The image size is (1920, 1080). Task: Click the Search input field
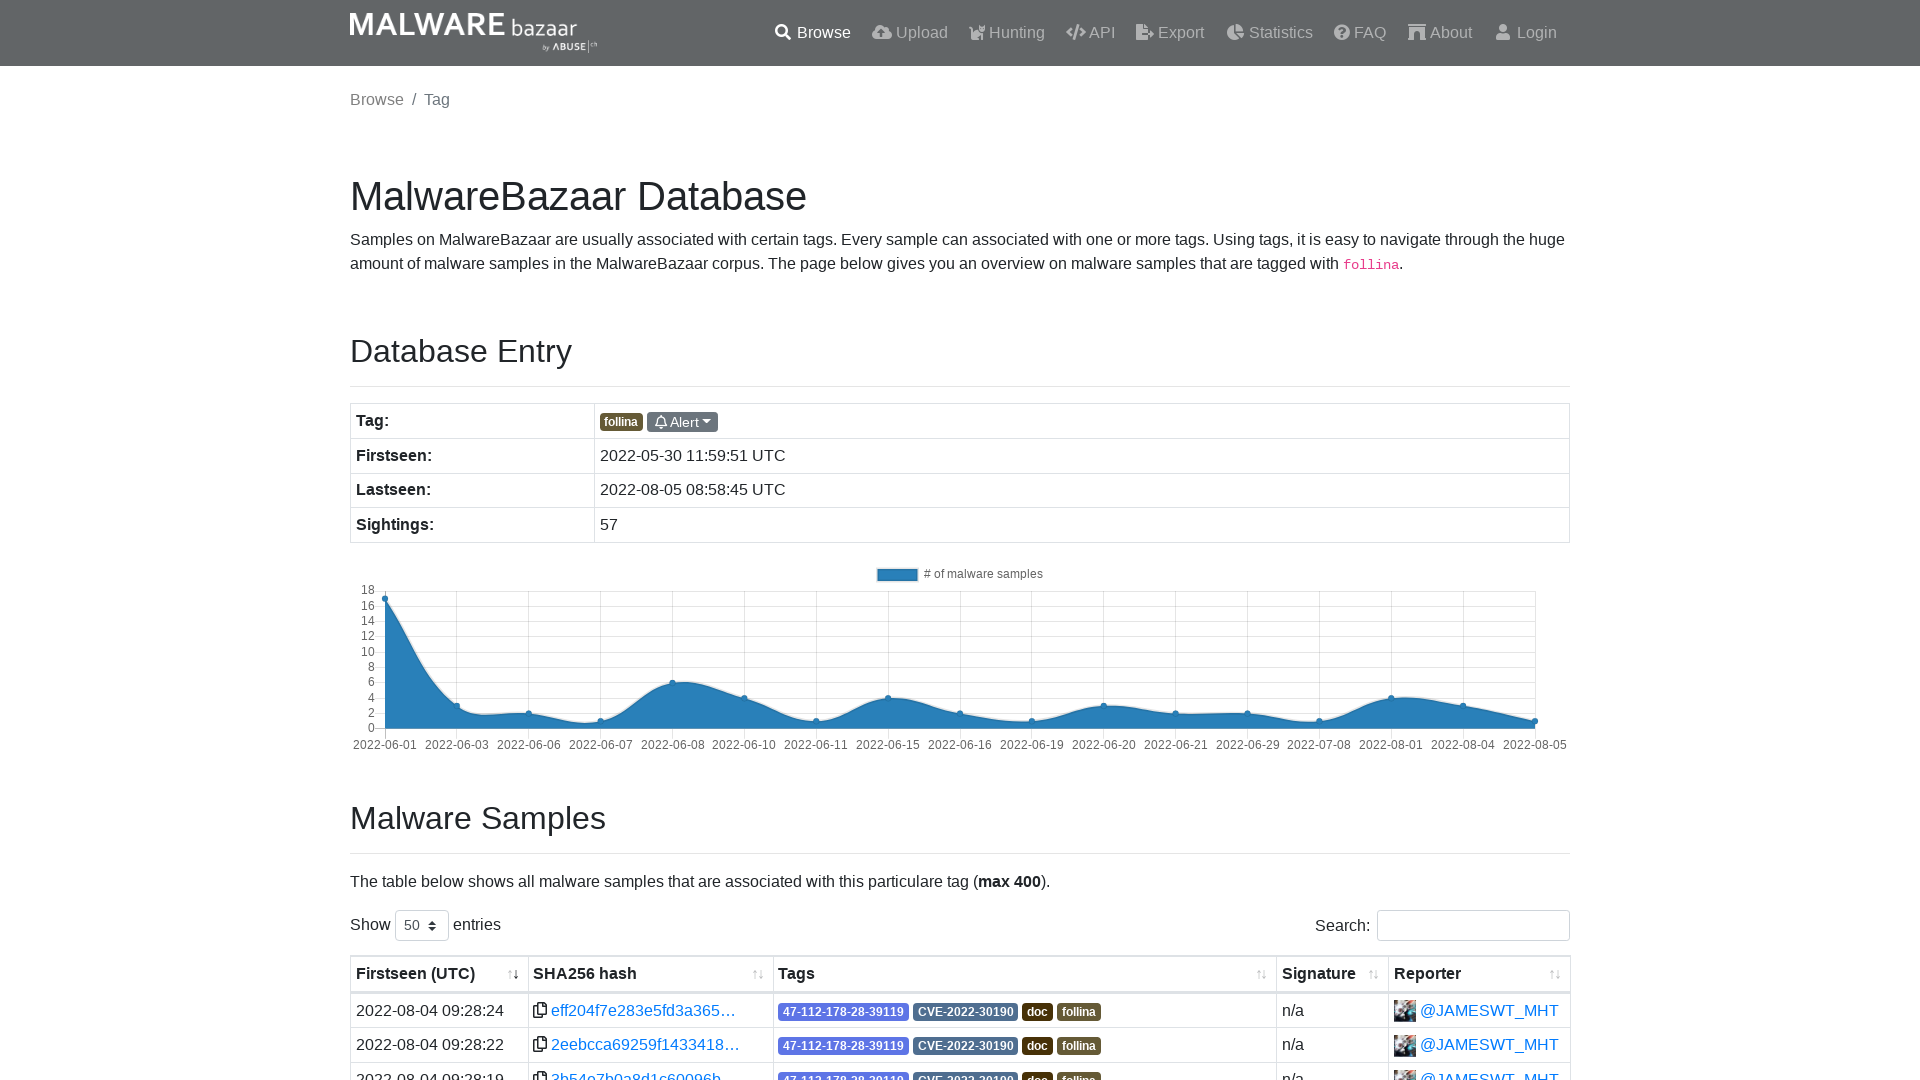[x=1473, y=926]
